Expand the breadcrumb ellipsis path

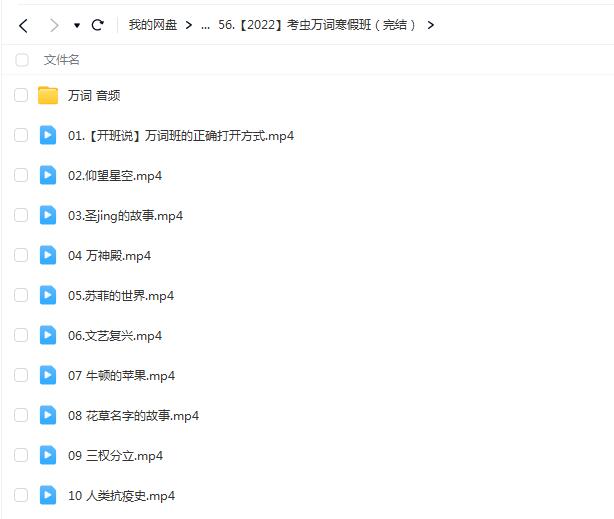[x=205, y=25]
